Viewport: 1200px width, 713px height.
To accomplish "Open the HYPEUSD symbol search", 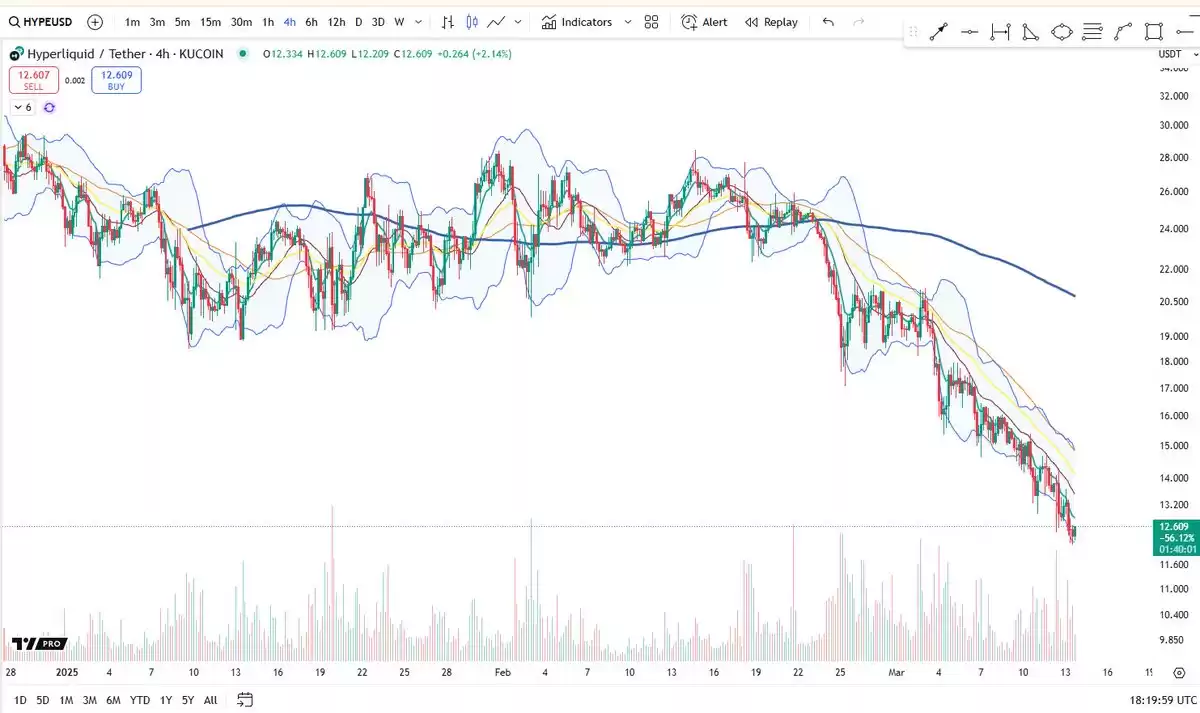I will (41, 21).
